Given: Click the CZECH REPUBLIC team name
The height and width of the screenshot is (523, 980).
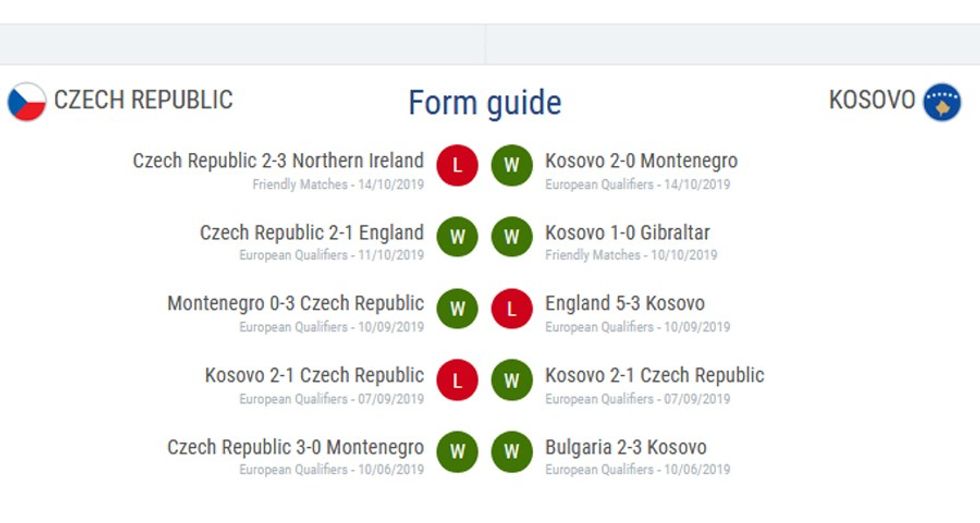Looking at the screenshot, I should [143, 100].
